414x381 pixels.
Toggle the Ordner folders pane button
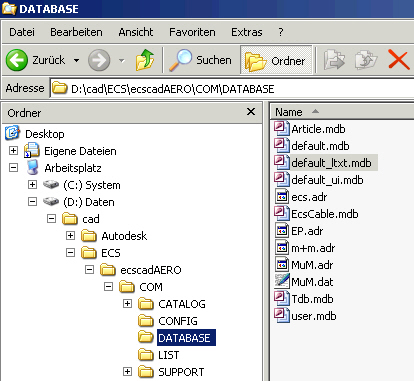click(276, 60)
